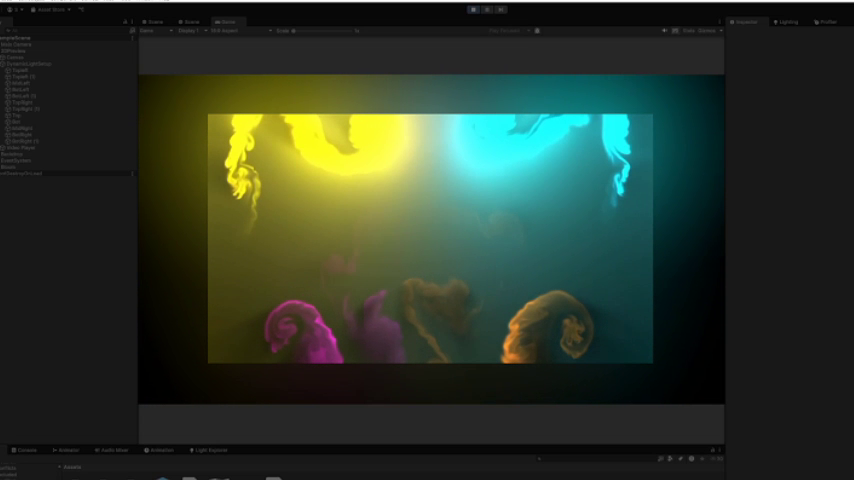This screenshot has width=854, height=480.
Task: Open the account dropdown in the toolbar
Action: 15,10
